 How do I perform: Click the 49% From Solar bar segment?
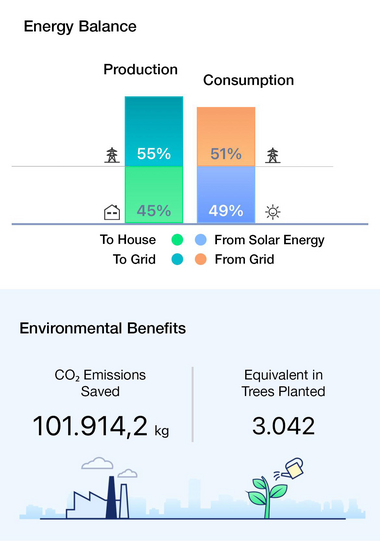click(x=226, y=195)
